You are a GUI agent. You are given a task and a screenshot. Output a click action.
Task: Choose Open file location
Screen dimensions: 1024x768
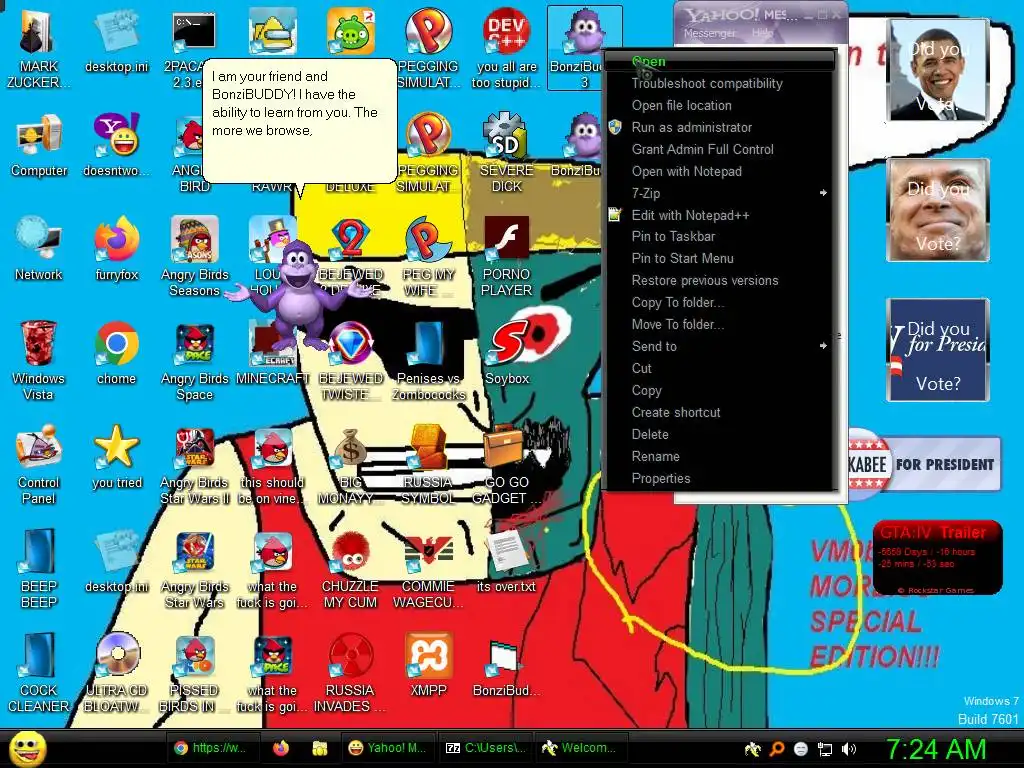[720, 105]
